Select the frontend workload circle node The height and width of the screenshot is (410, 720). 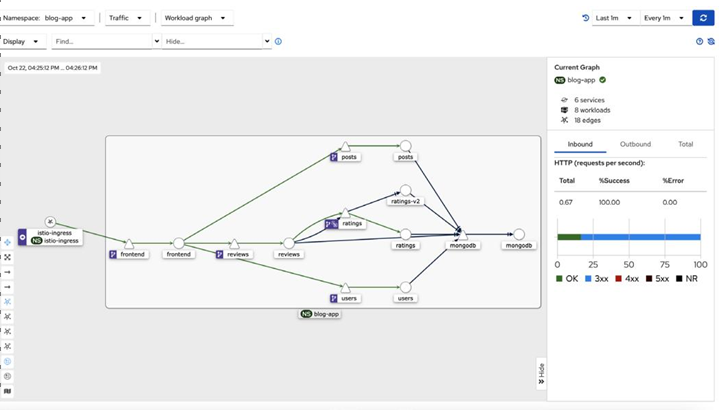click(x=179, y=243)
